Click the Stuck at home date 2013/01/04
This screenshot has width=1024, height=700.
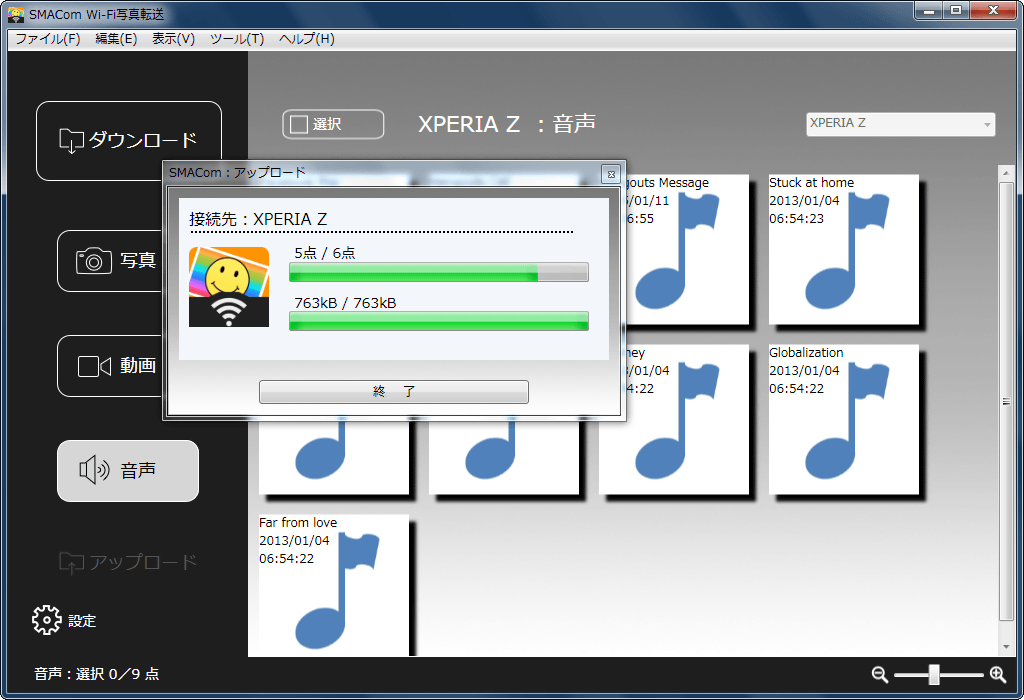pyautogui.click(x=804, y=200)
